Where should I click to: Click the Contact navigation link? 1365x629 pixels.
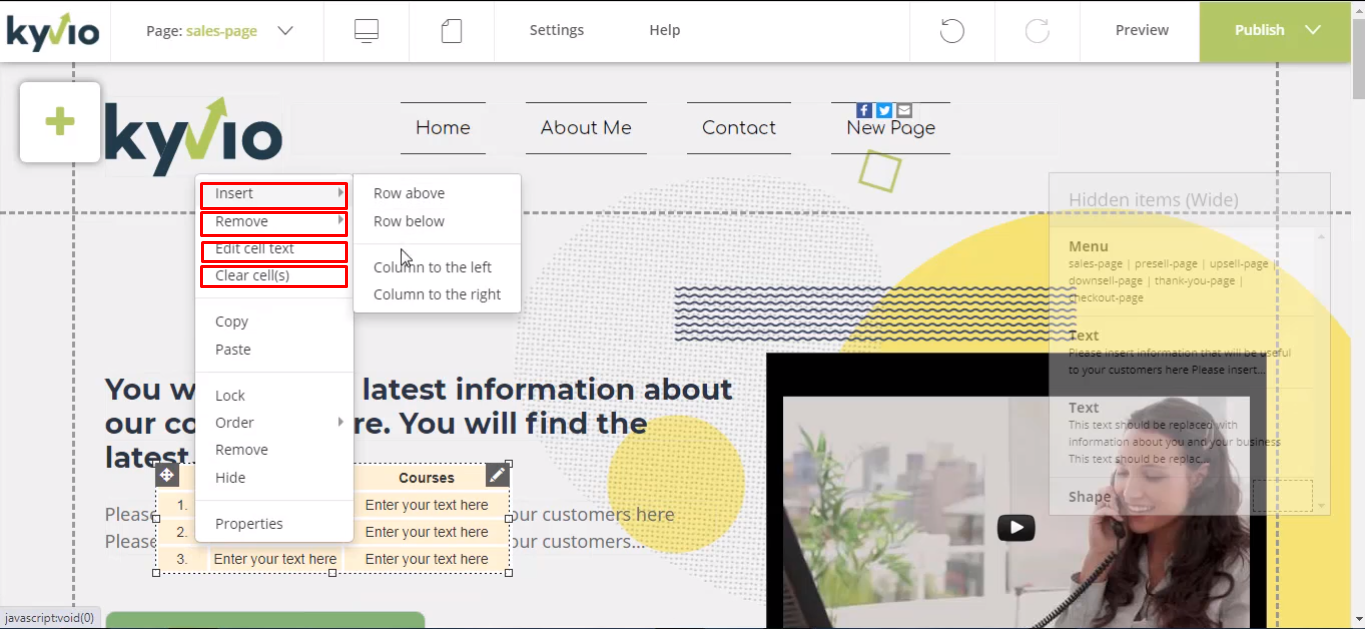(739, 128)
